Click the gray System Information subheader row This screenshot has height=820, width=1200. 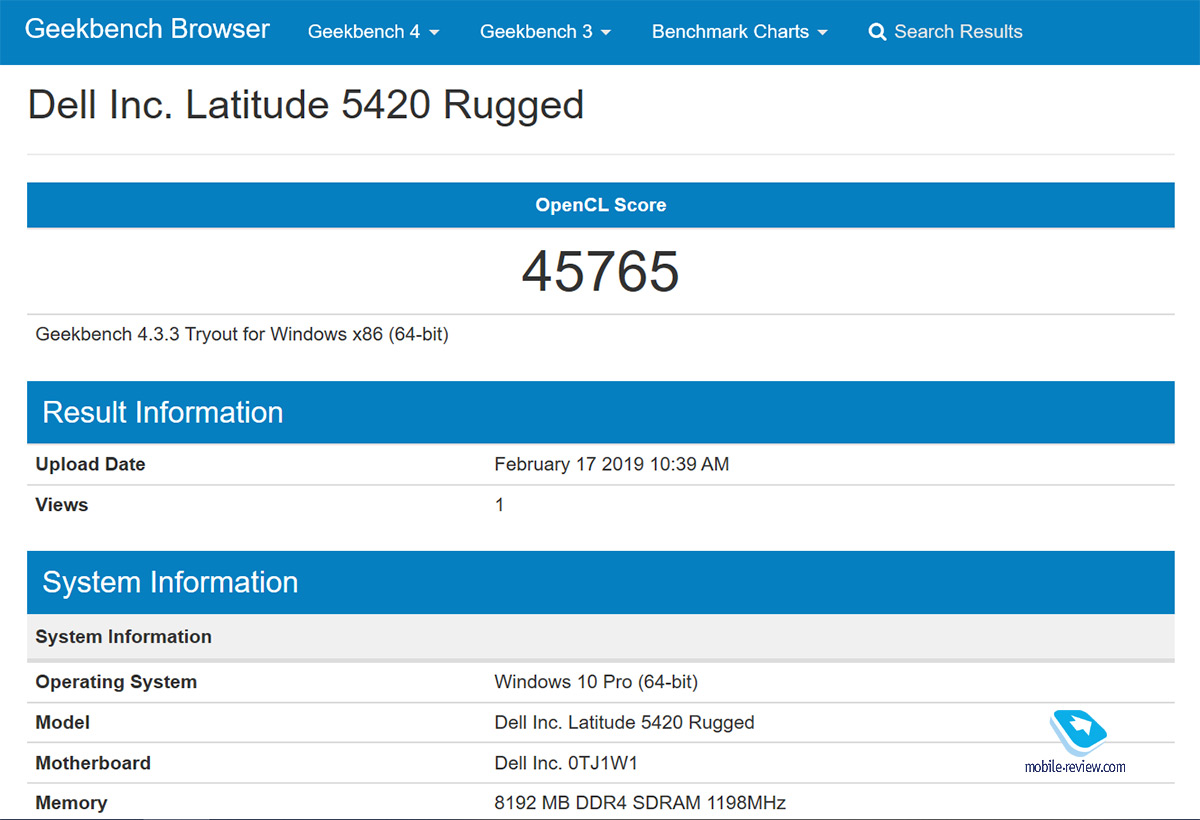pyautogui.click(x=600, y=637)
